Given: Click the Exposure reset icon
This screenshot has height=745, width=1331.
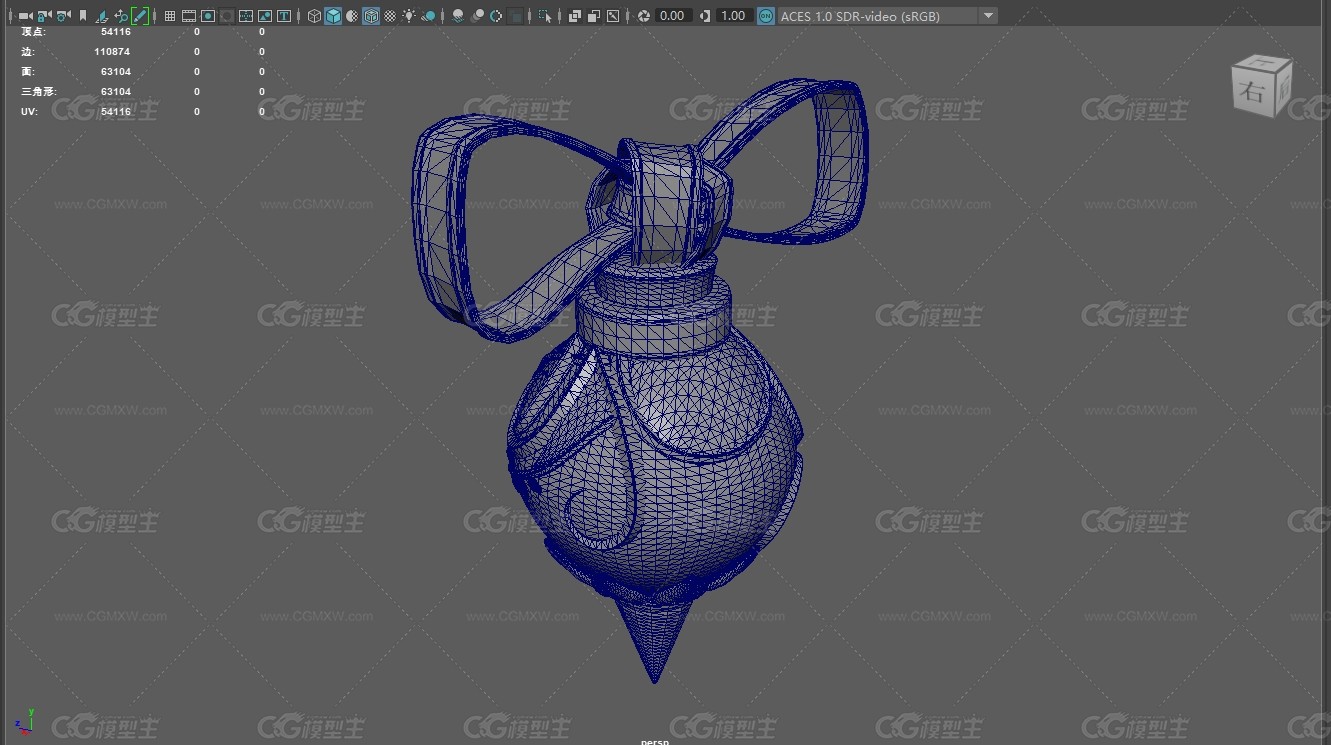Looking at the screenshot, I should click(x=643, y=16).
